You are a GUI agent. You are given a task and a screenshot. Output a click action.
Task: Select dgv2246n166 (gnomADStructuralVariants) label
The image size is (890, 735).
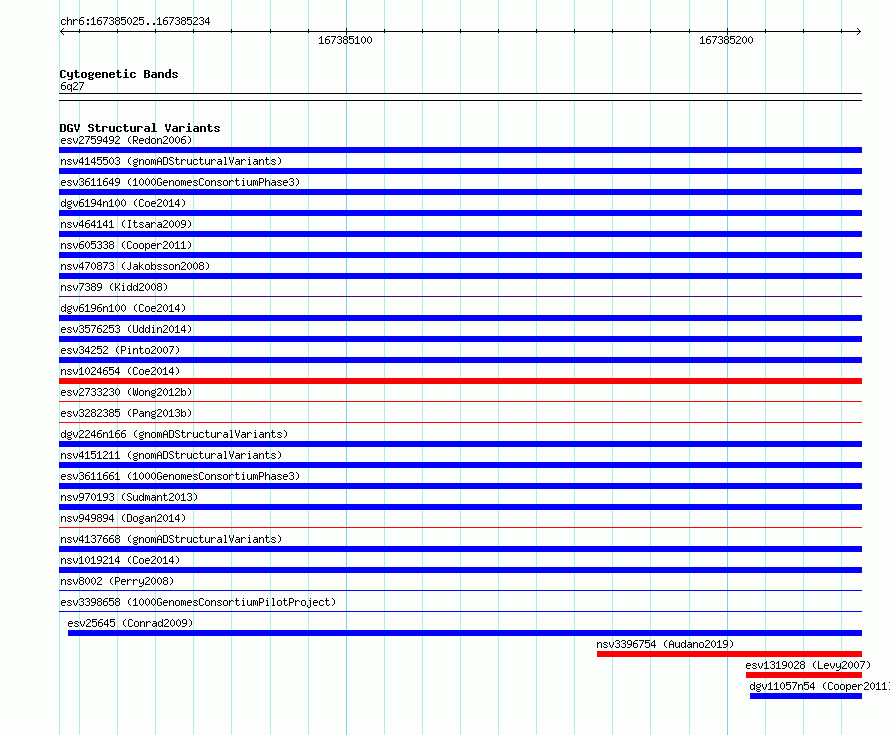coord(174,434)
